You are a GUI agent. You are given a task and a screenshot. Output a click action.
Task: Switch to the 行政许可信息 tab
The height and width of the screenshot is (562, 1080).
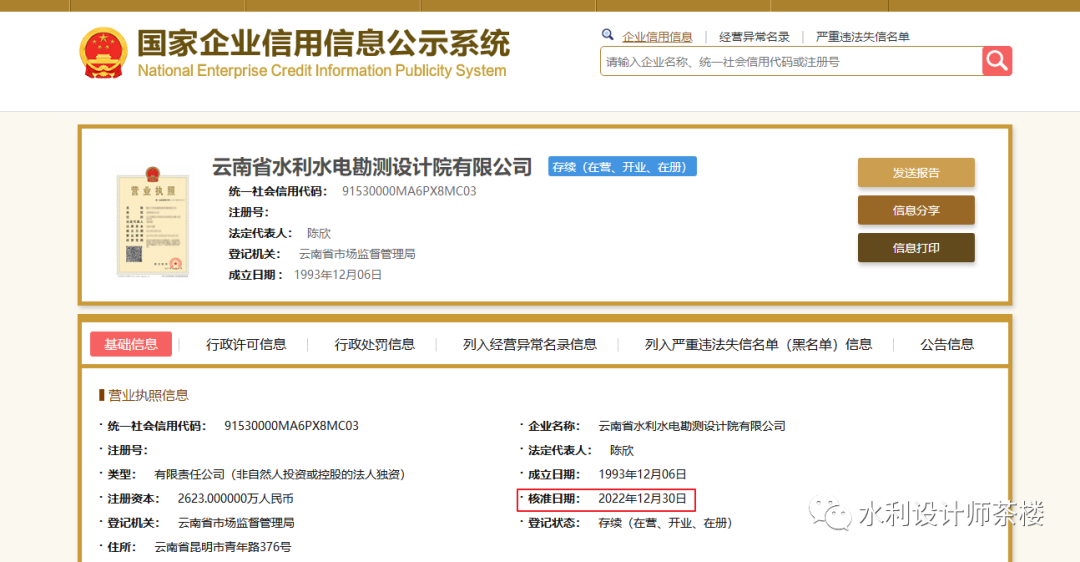coord(246,344)
